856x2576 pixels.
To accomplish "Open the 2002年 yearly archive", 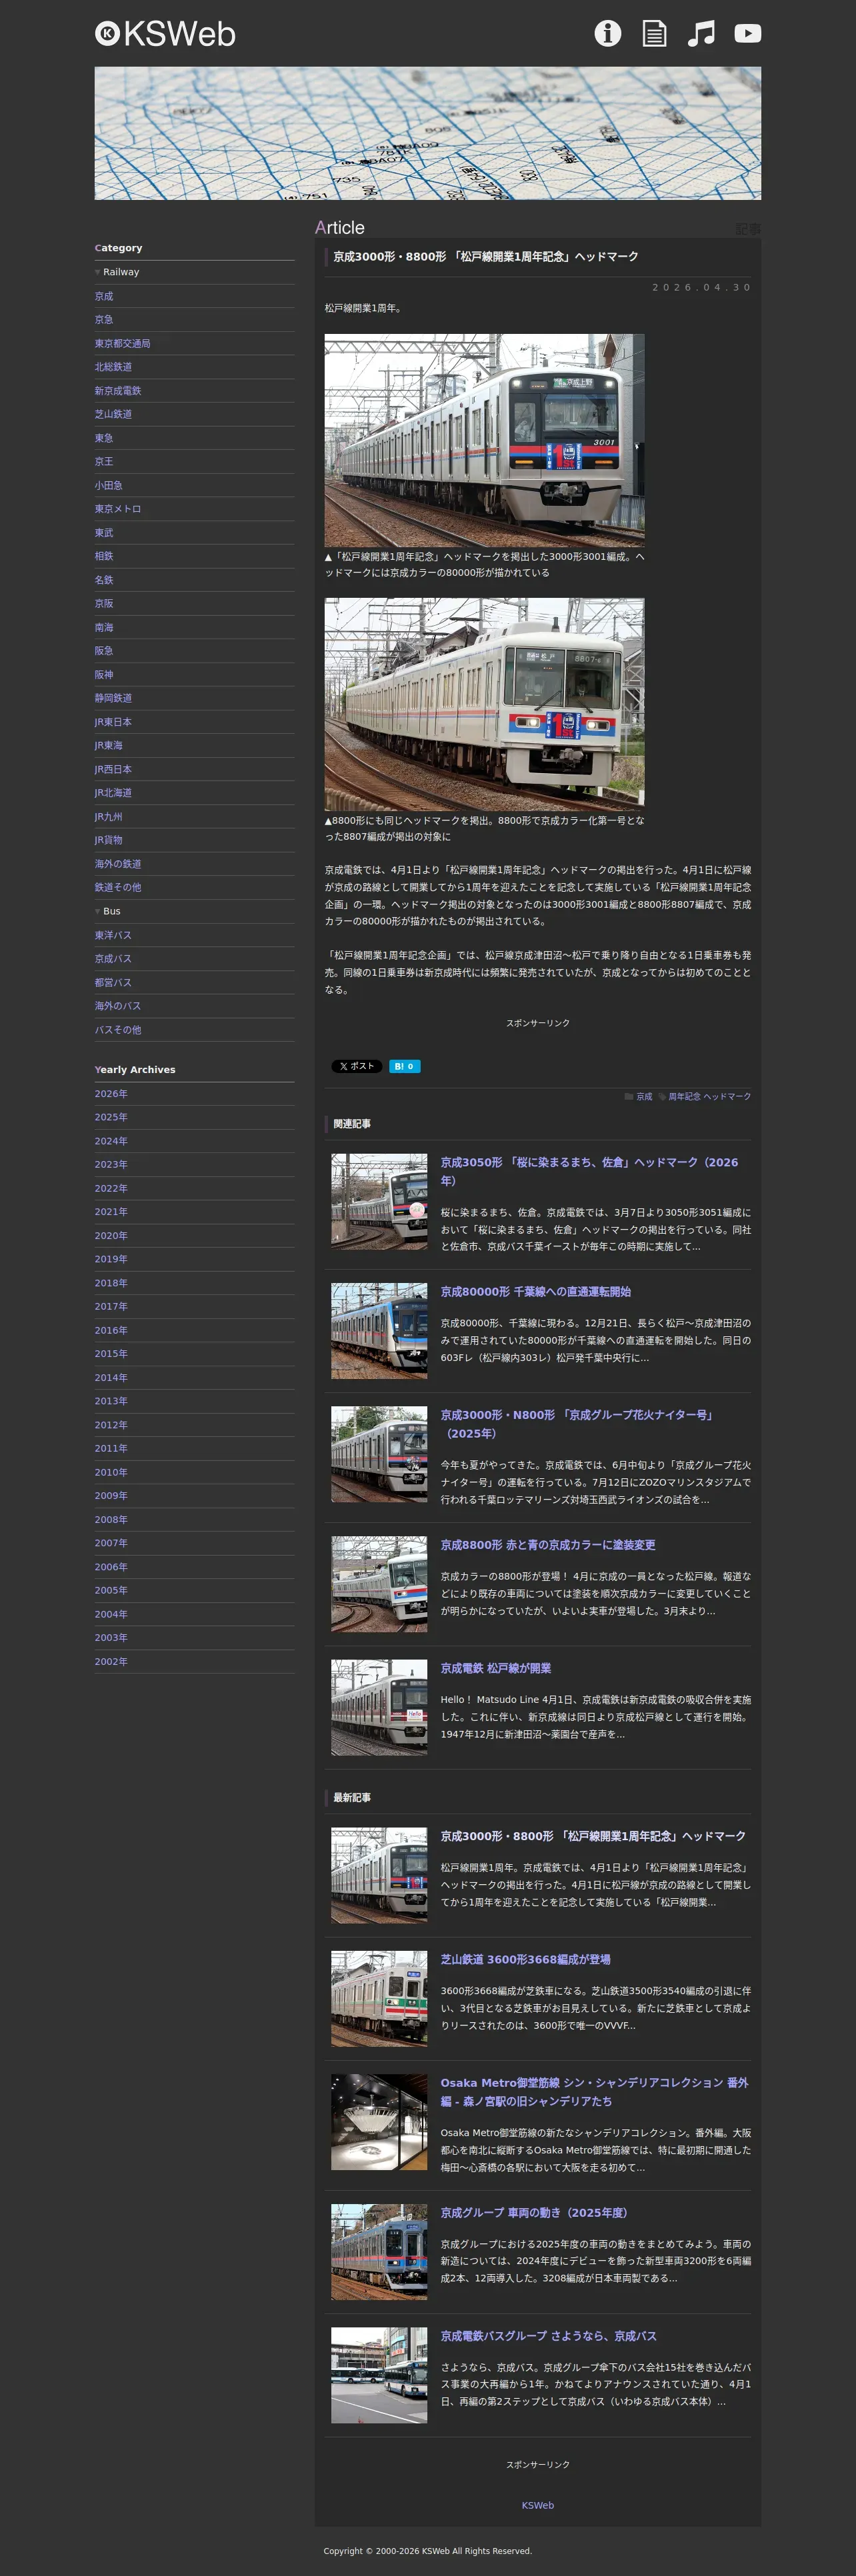I will click(x=111, y=1662).
